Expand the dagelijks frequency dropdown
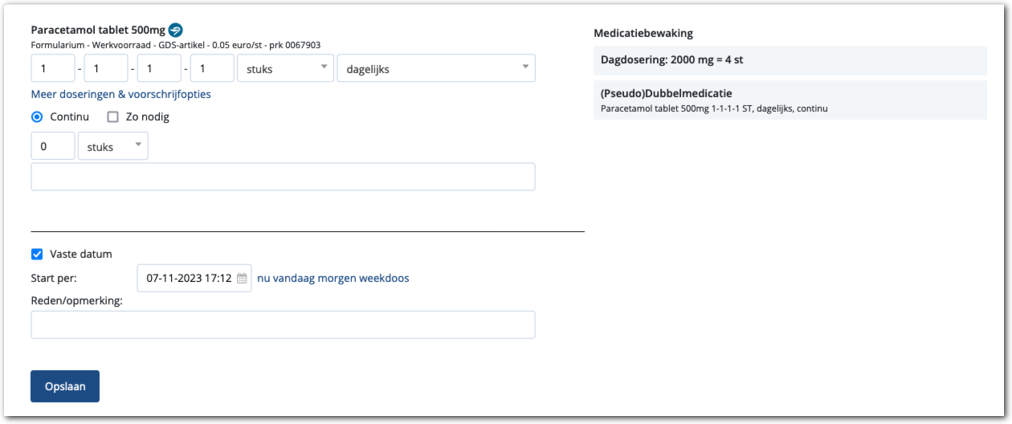The image size is (1012, 424). tap(435, 68)
